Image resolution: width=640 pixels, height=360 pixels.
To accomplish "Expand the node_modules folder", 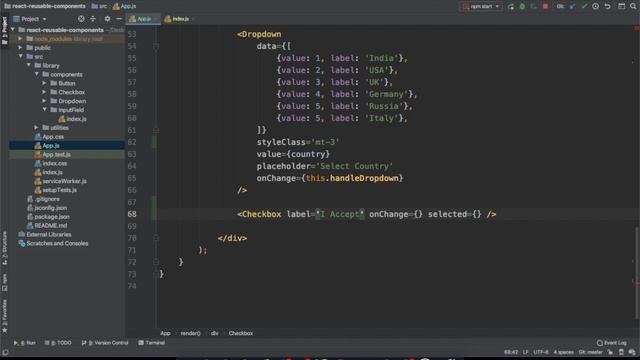I will pyautogui.click(x=20, y=39).
